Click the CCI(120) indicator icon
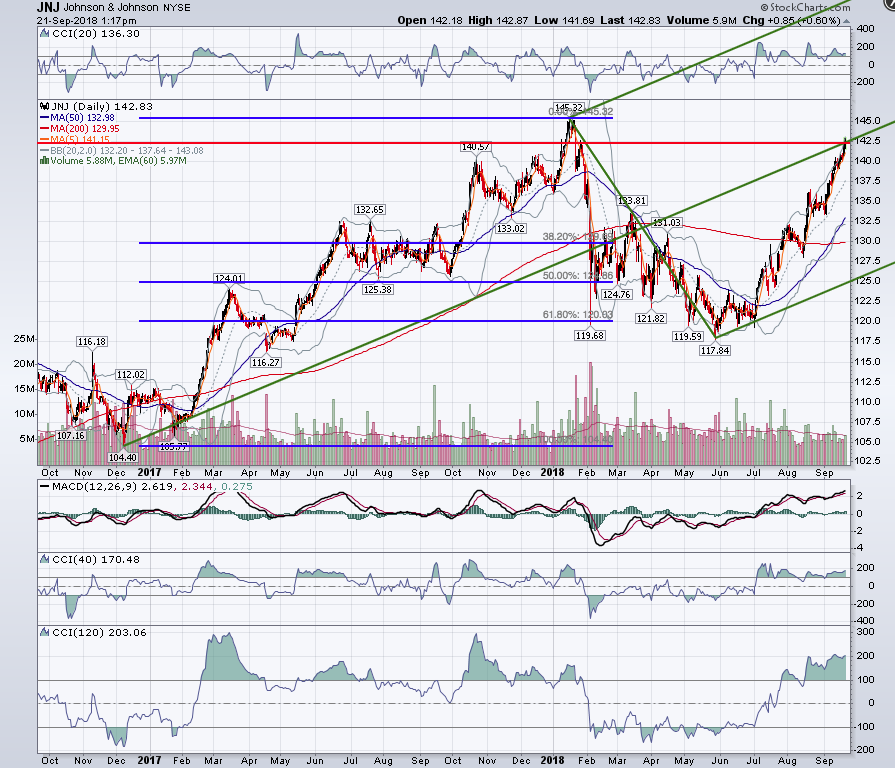Image resolution: width=895 pixels, height=768 pixels. (x=45, y=632)
